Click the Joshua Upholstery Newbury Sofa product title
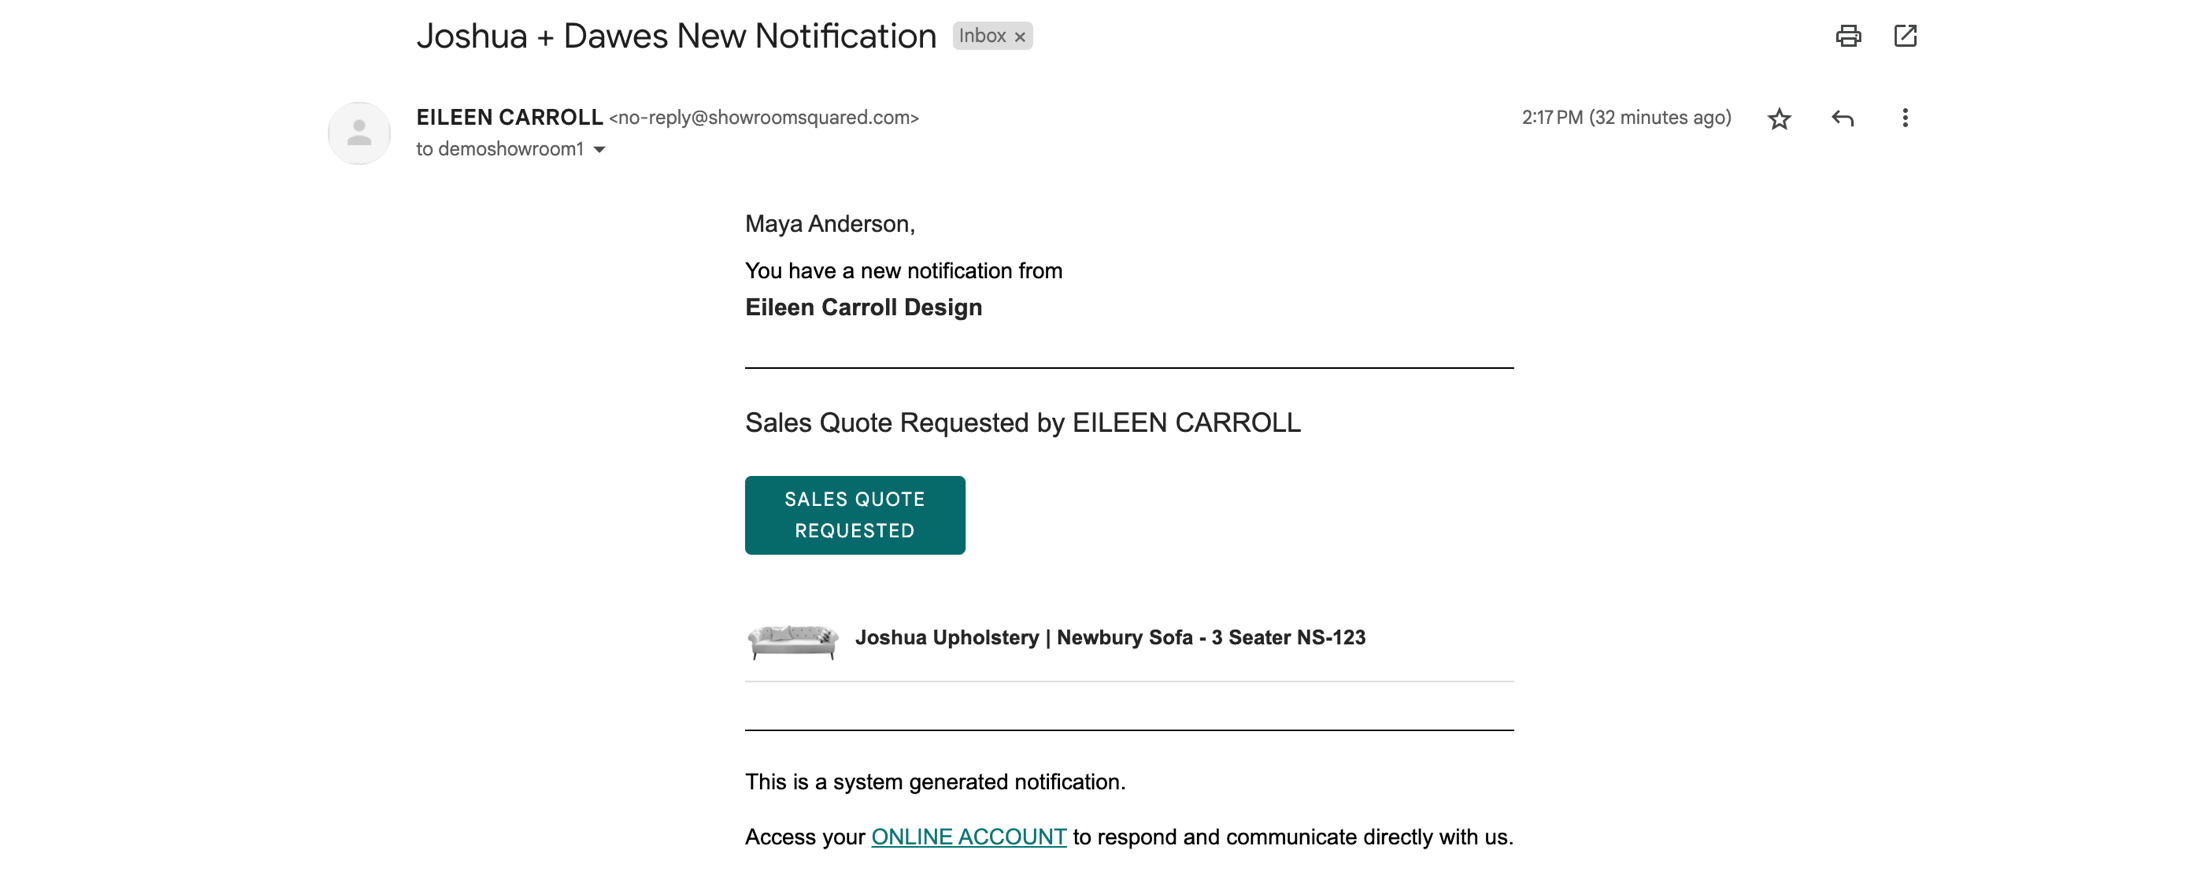 click(1110, 638)
